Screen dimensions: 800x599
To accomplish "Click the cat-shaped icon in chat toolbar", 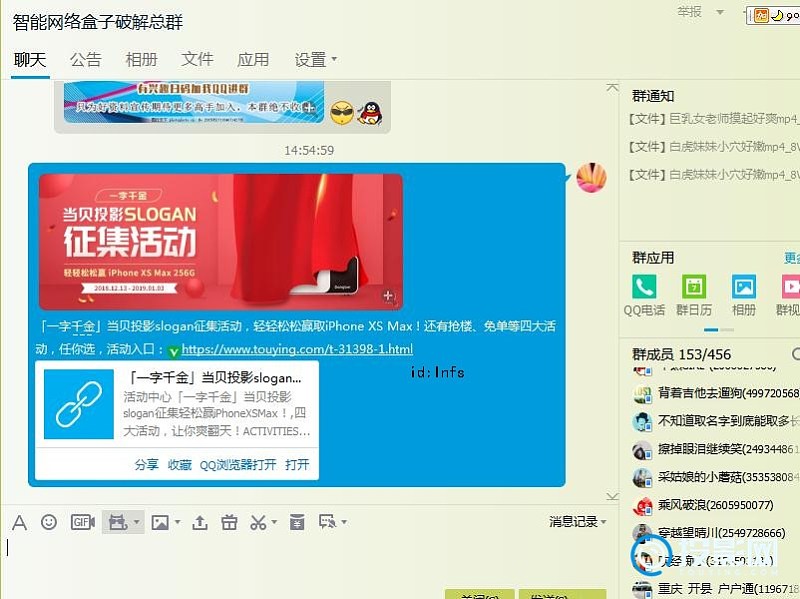I will (x=118, y=522).
